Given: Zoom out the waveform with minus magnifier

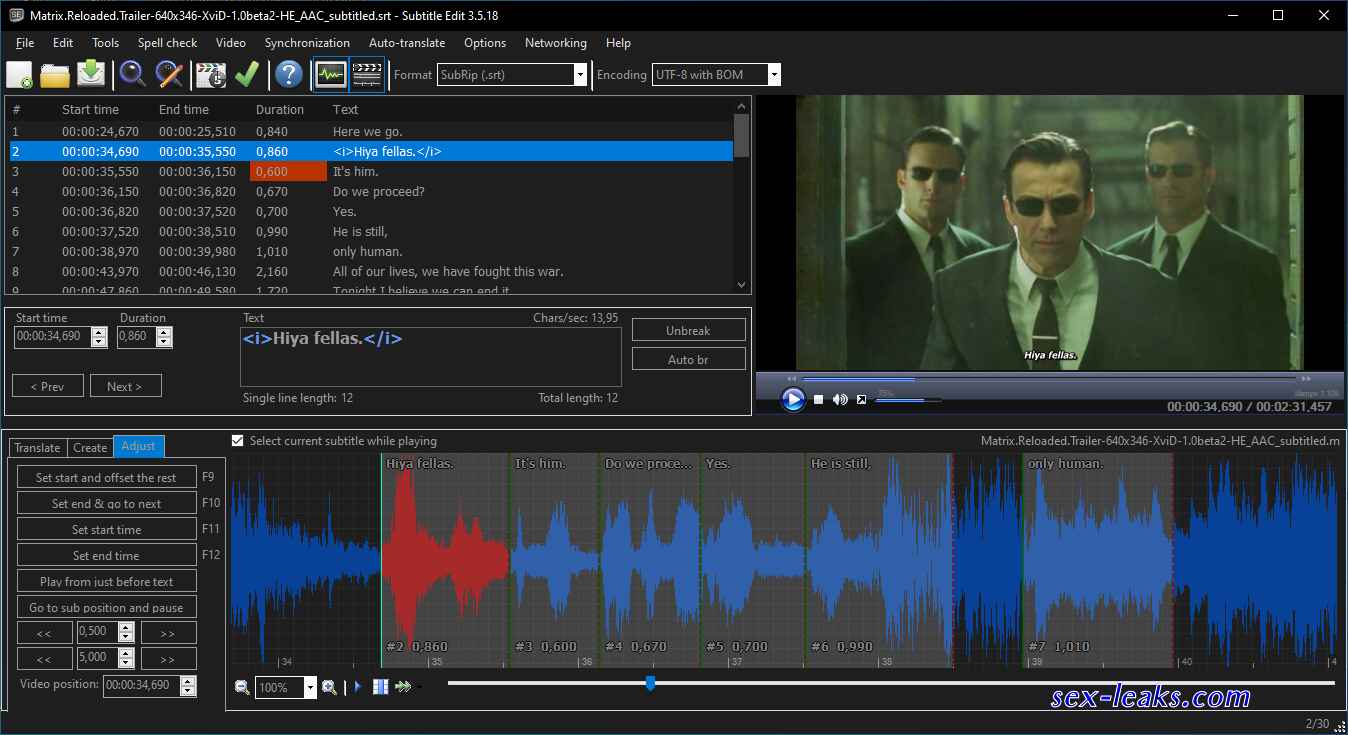Looking at the screenshot, I should point(242,687).
